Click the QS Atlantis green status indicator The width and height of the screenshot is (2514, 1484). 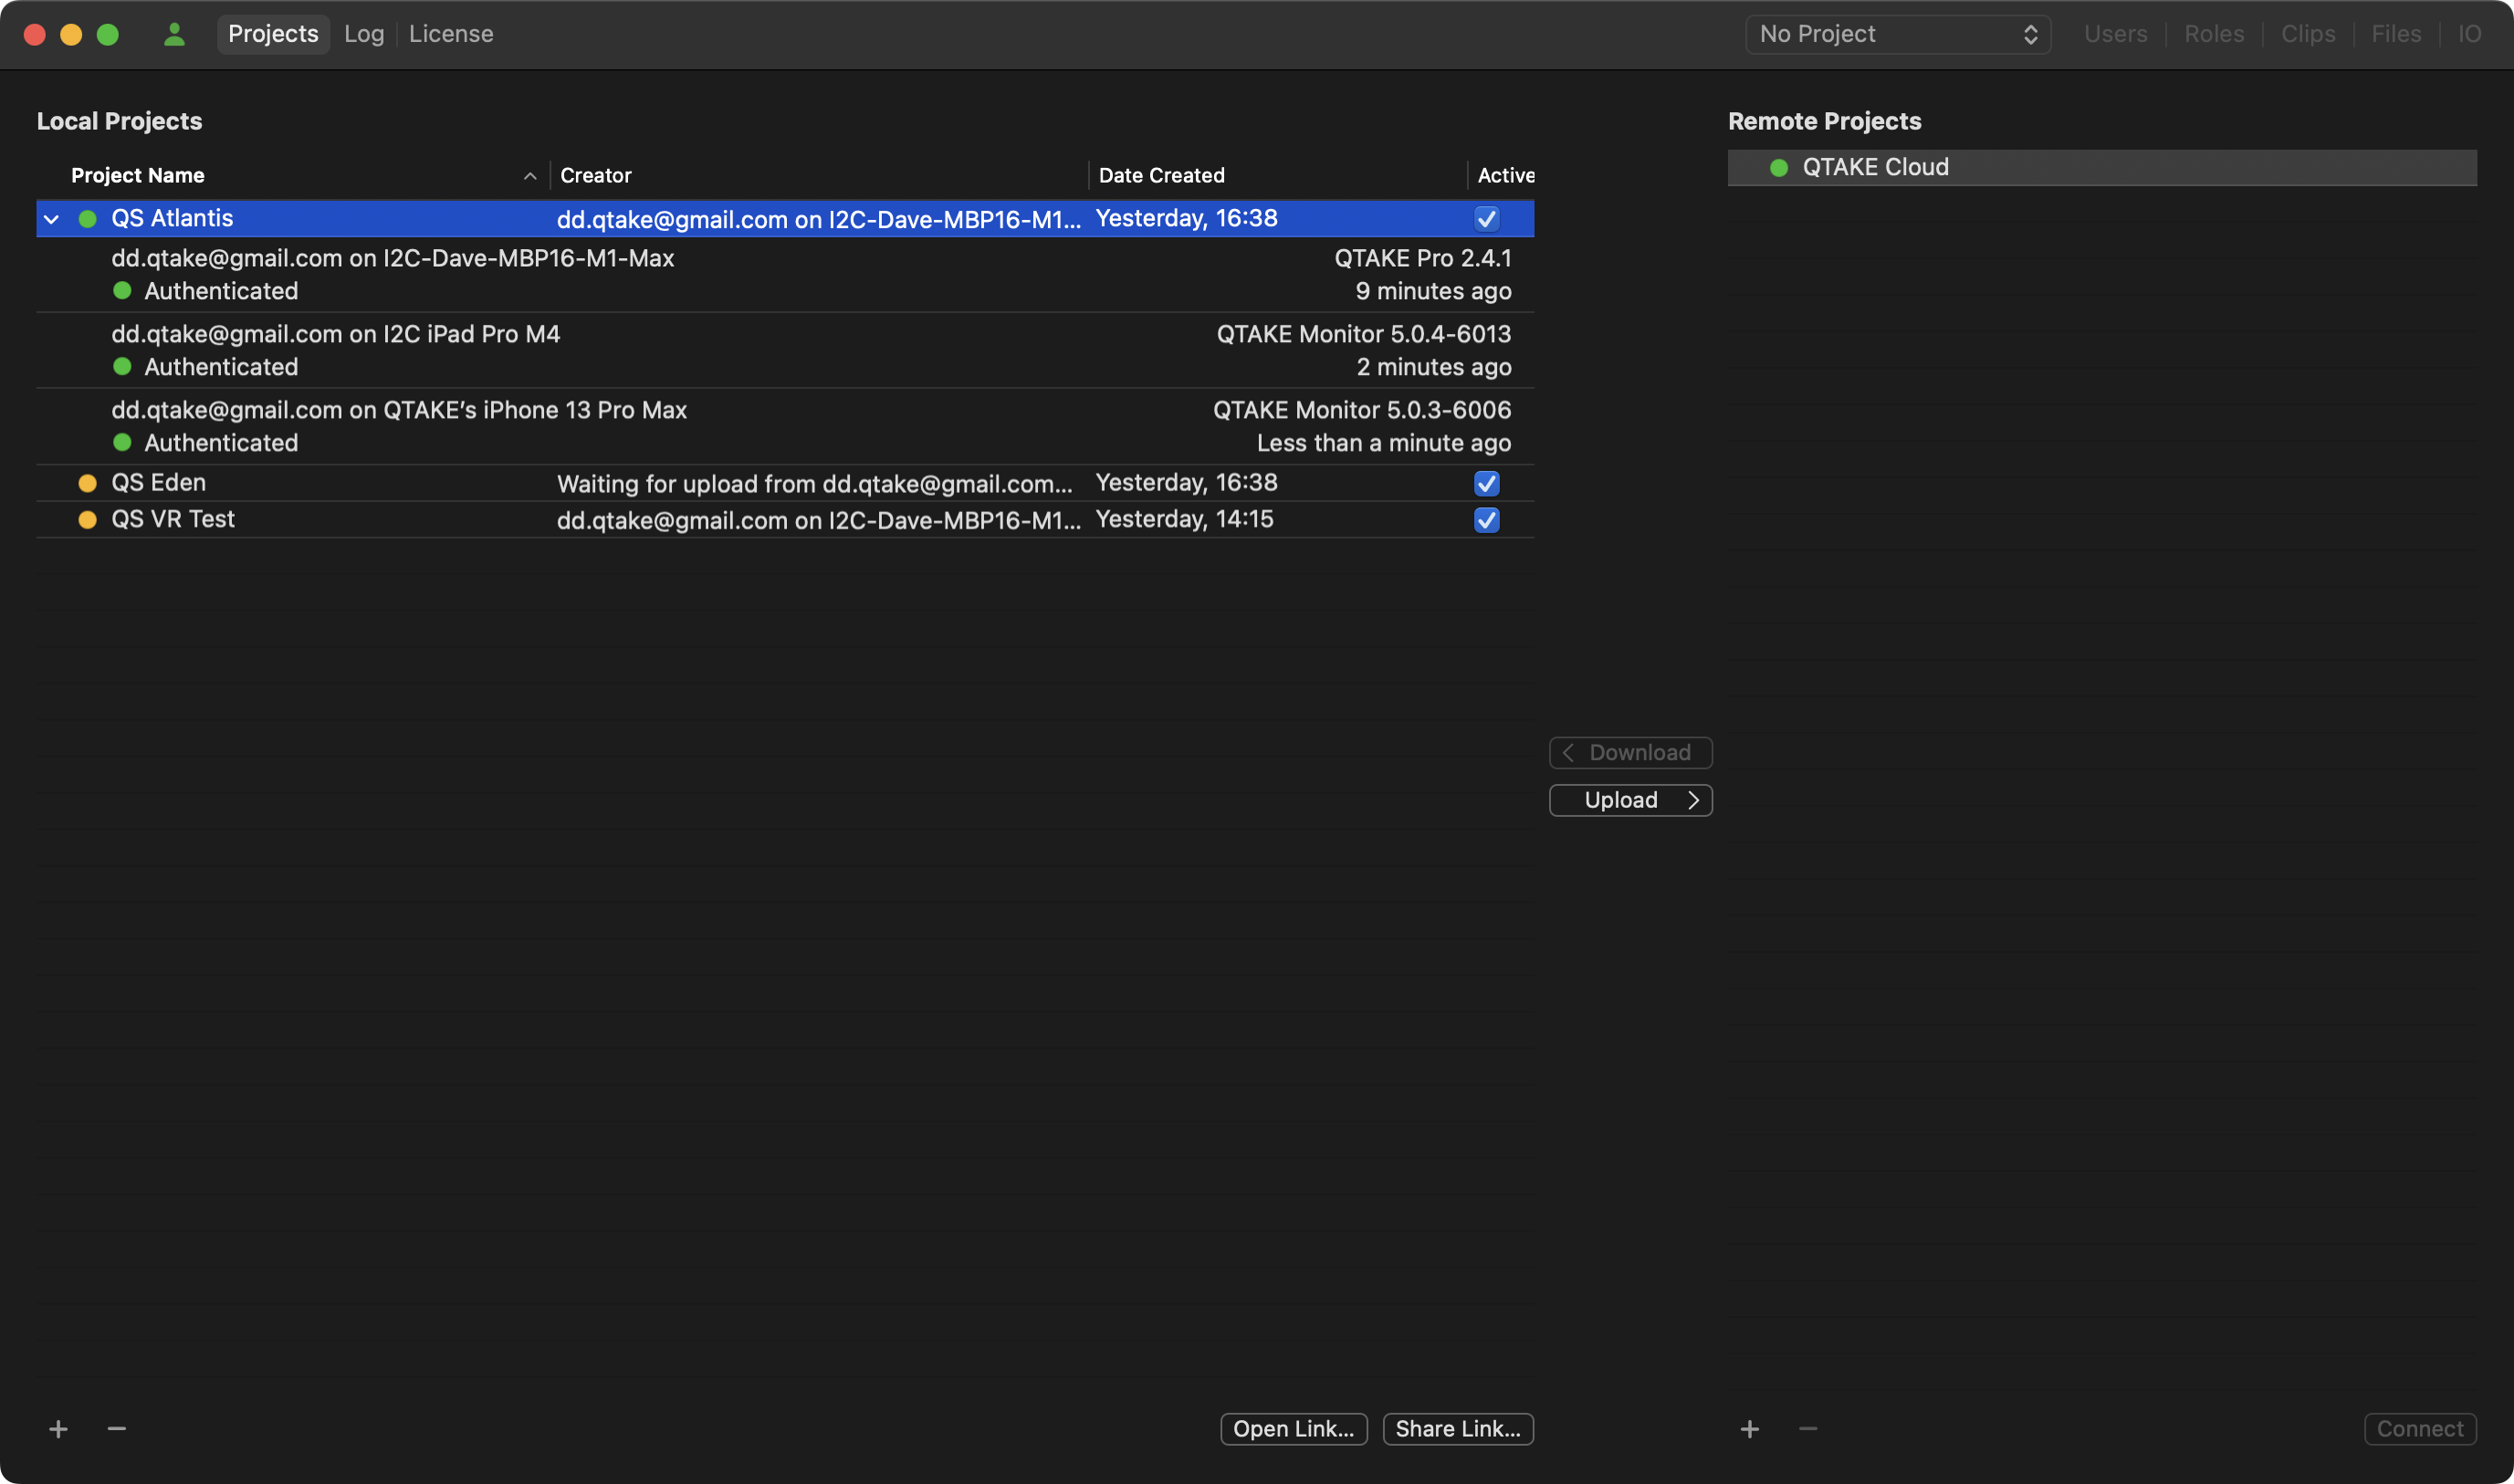(x=88, y=219)
